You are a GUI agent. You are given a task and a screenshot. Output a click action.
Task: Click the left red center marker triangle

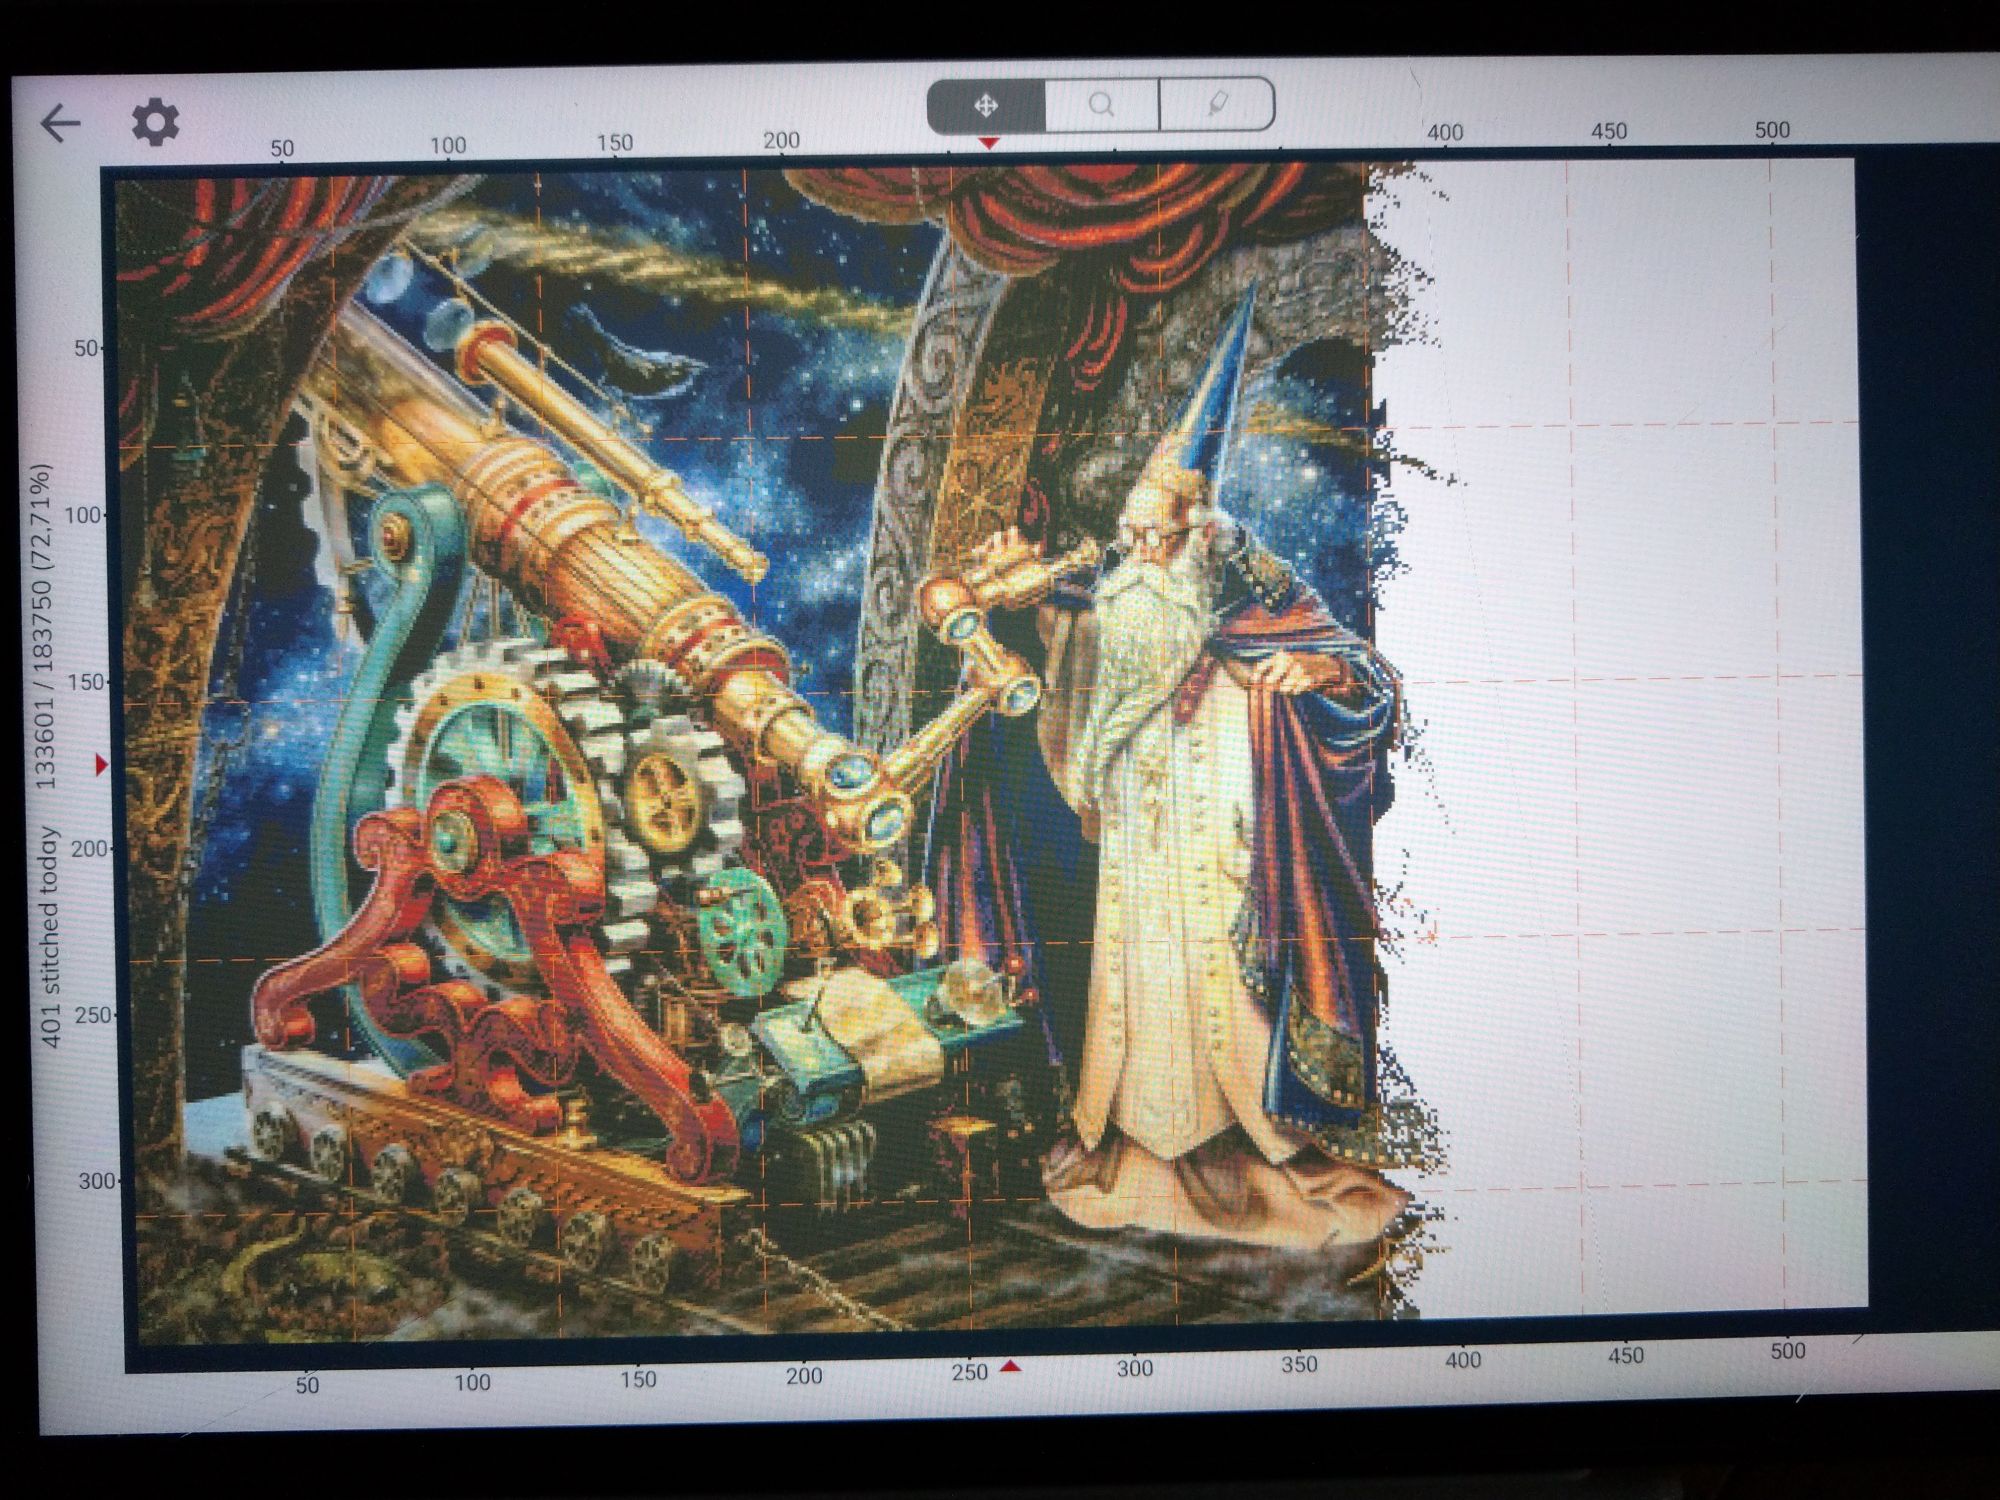(x=101, y=765)
